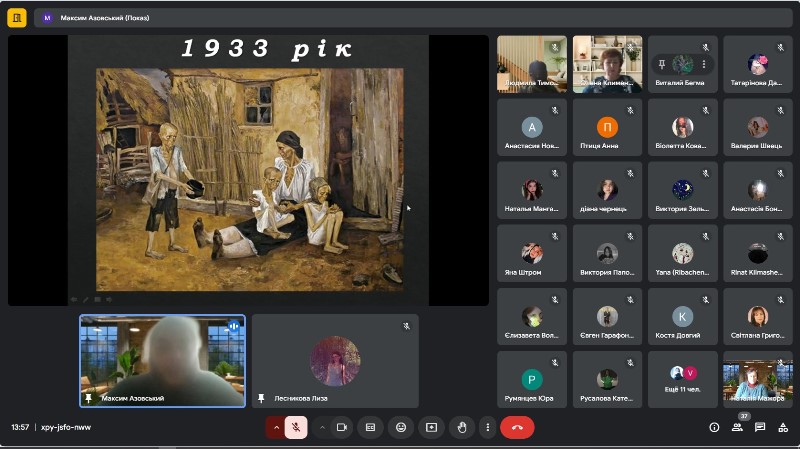Open the emoji reactions button
The height and width of the screenshot is (449, 800).
point(401,428)
